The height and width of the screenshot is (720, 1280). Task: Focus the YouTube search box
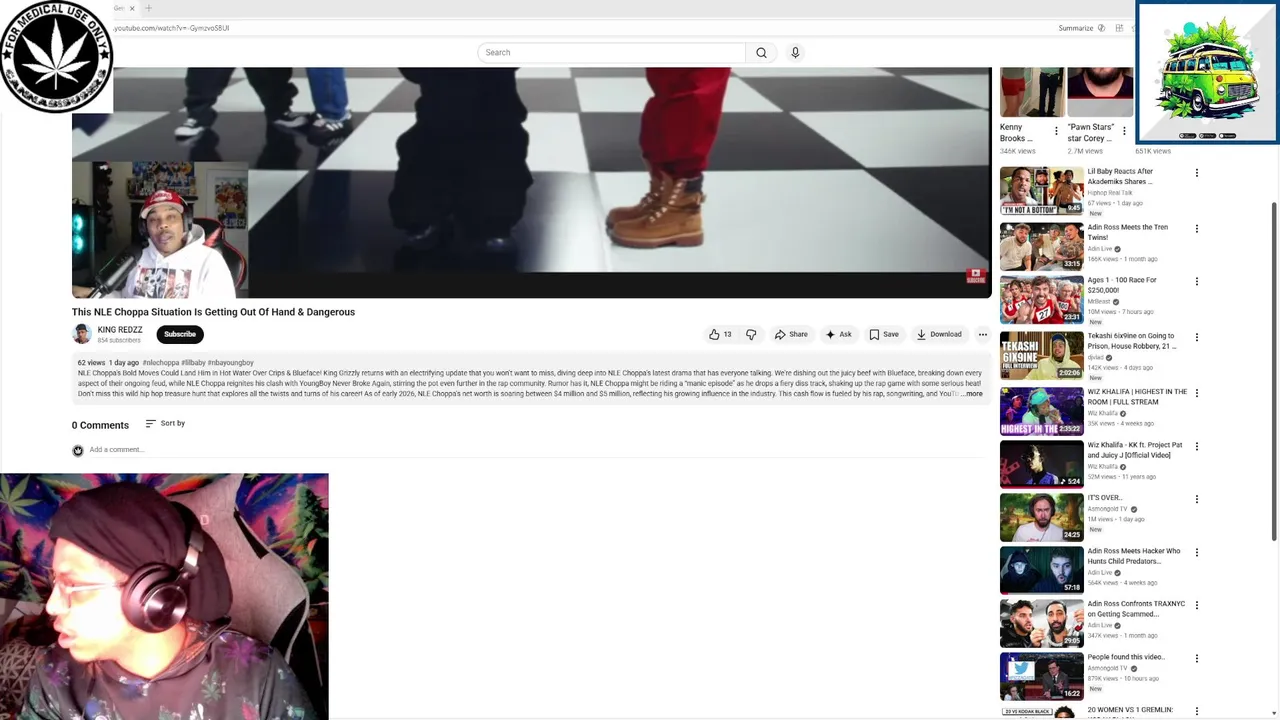pos(611,53)
